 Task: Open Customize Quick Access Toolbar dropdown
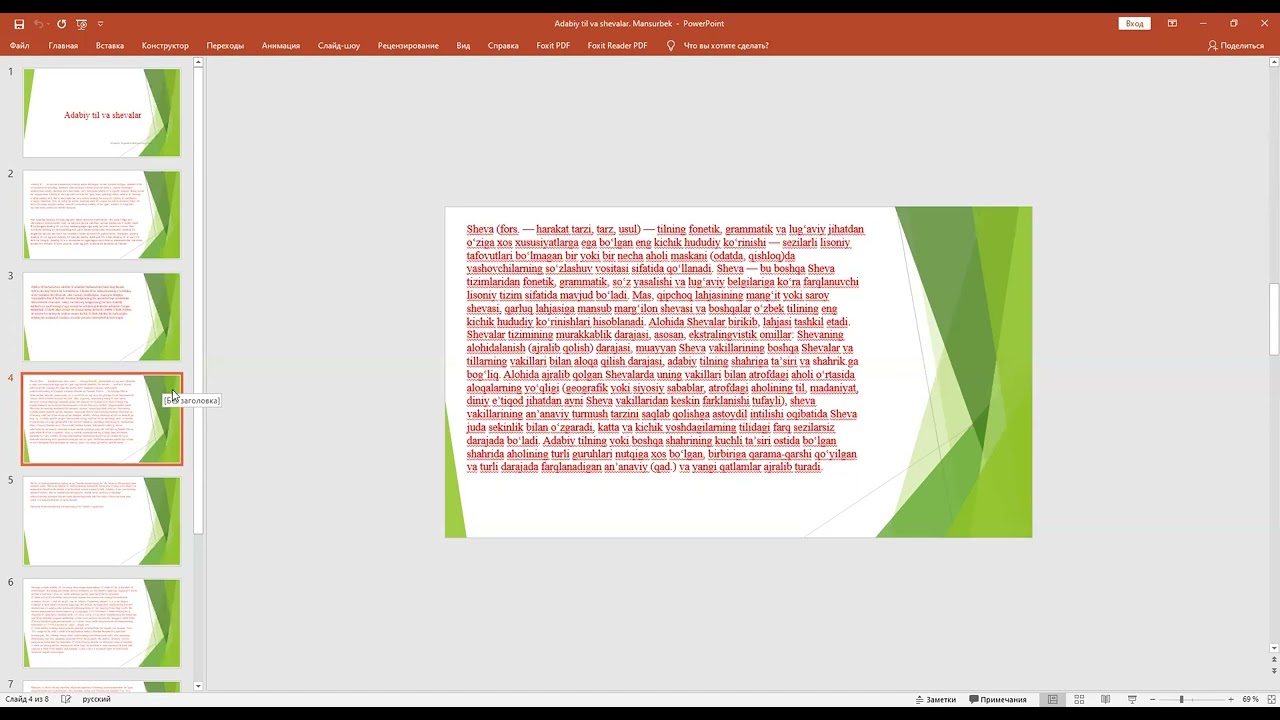pyautogui.click(x=100, y=23)
